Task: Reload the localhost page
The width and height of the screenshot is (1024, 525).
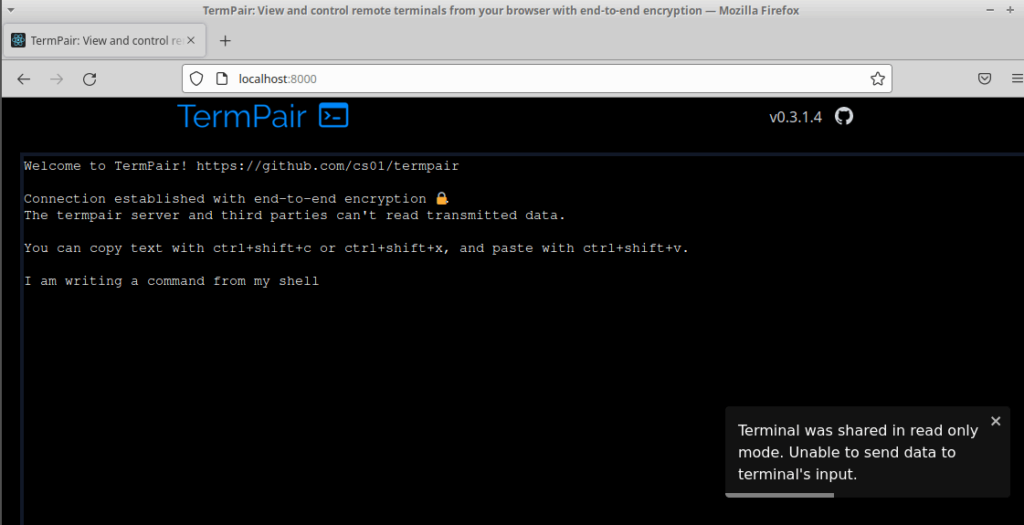Action: point(89,79)
